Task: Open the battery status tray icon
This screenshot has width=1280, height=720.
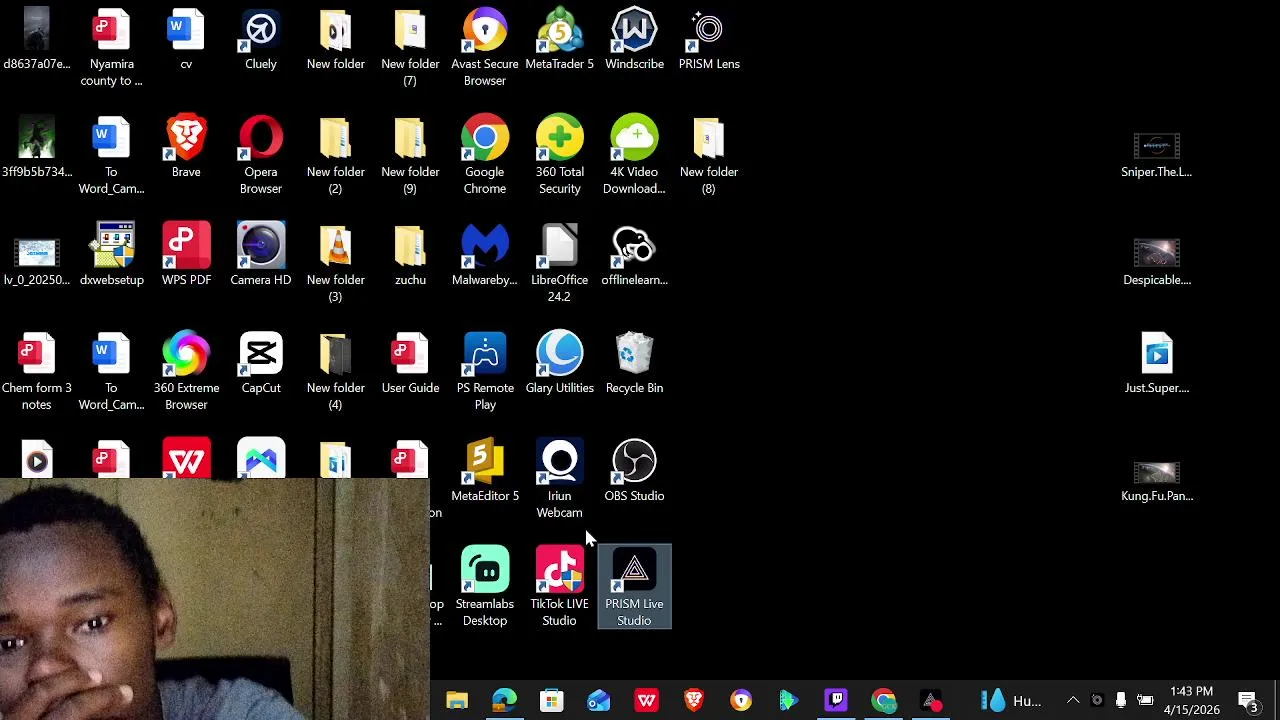Action: tap(1145, 701)
